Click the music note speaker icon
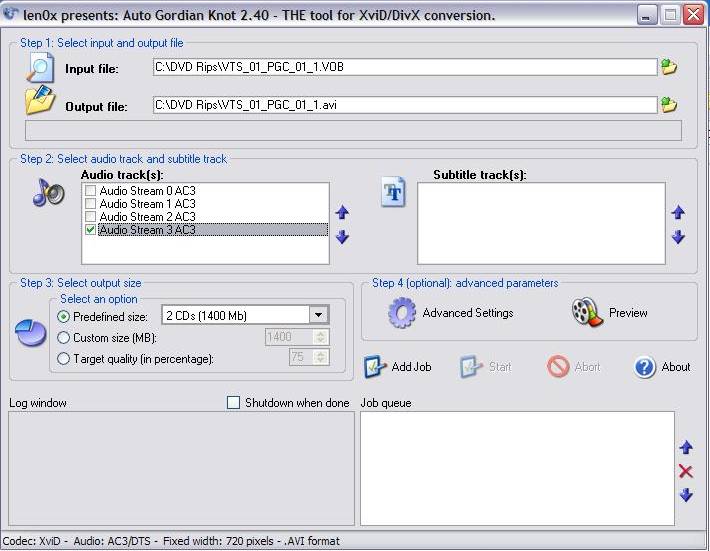The height and width of the screenshot is (551, 710). pos(48,192)
